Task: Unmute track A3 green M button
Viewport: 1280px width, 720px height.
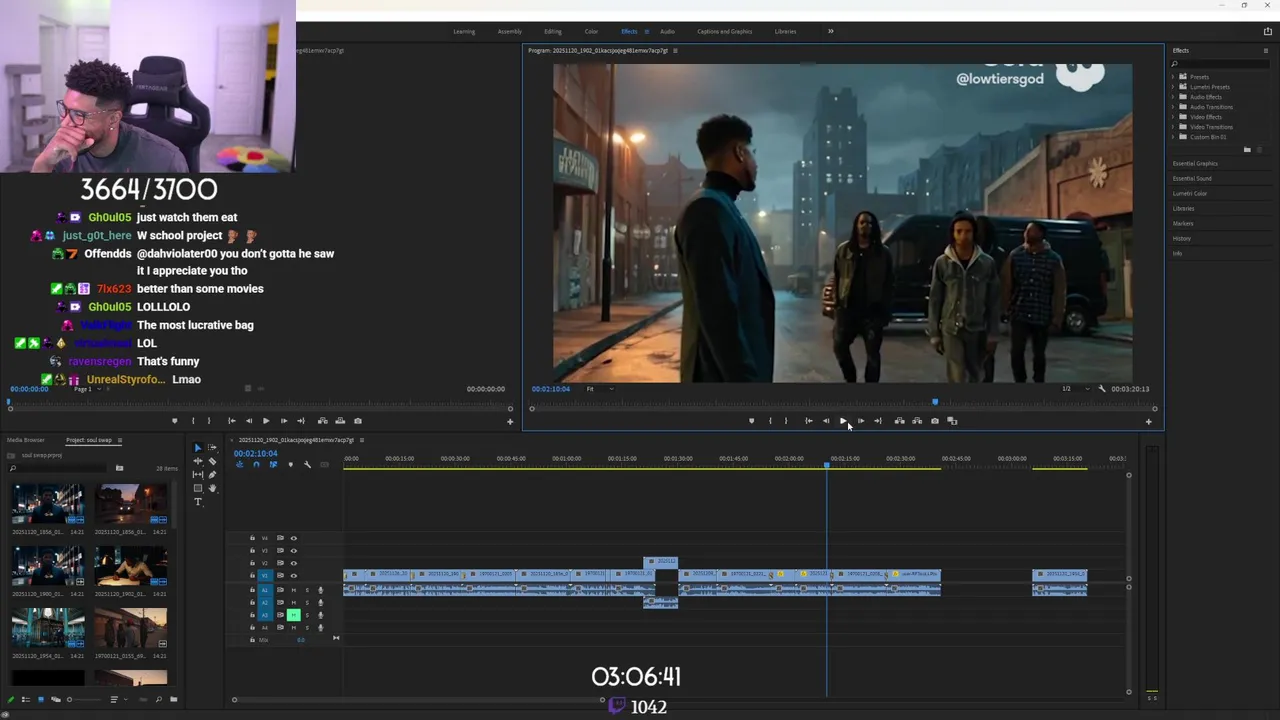Action: (294, 615)
